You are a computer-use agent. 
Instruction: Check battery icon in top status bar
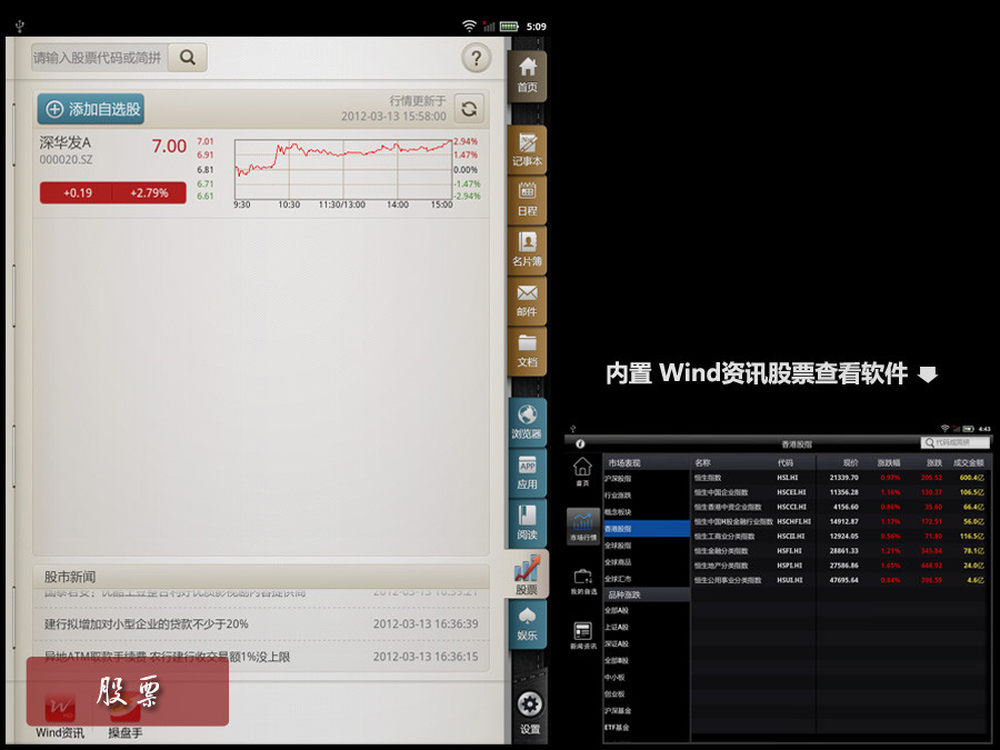pyautogui.click(x=509, y=26)
